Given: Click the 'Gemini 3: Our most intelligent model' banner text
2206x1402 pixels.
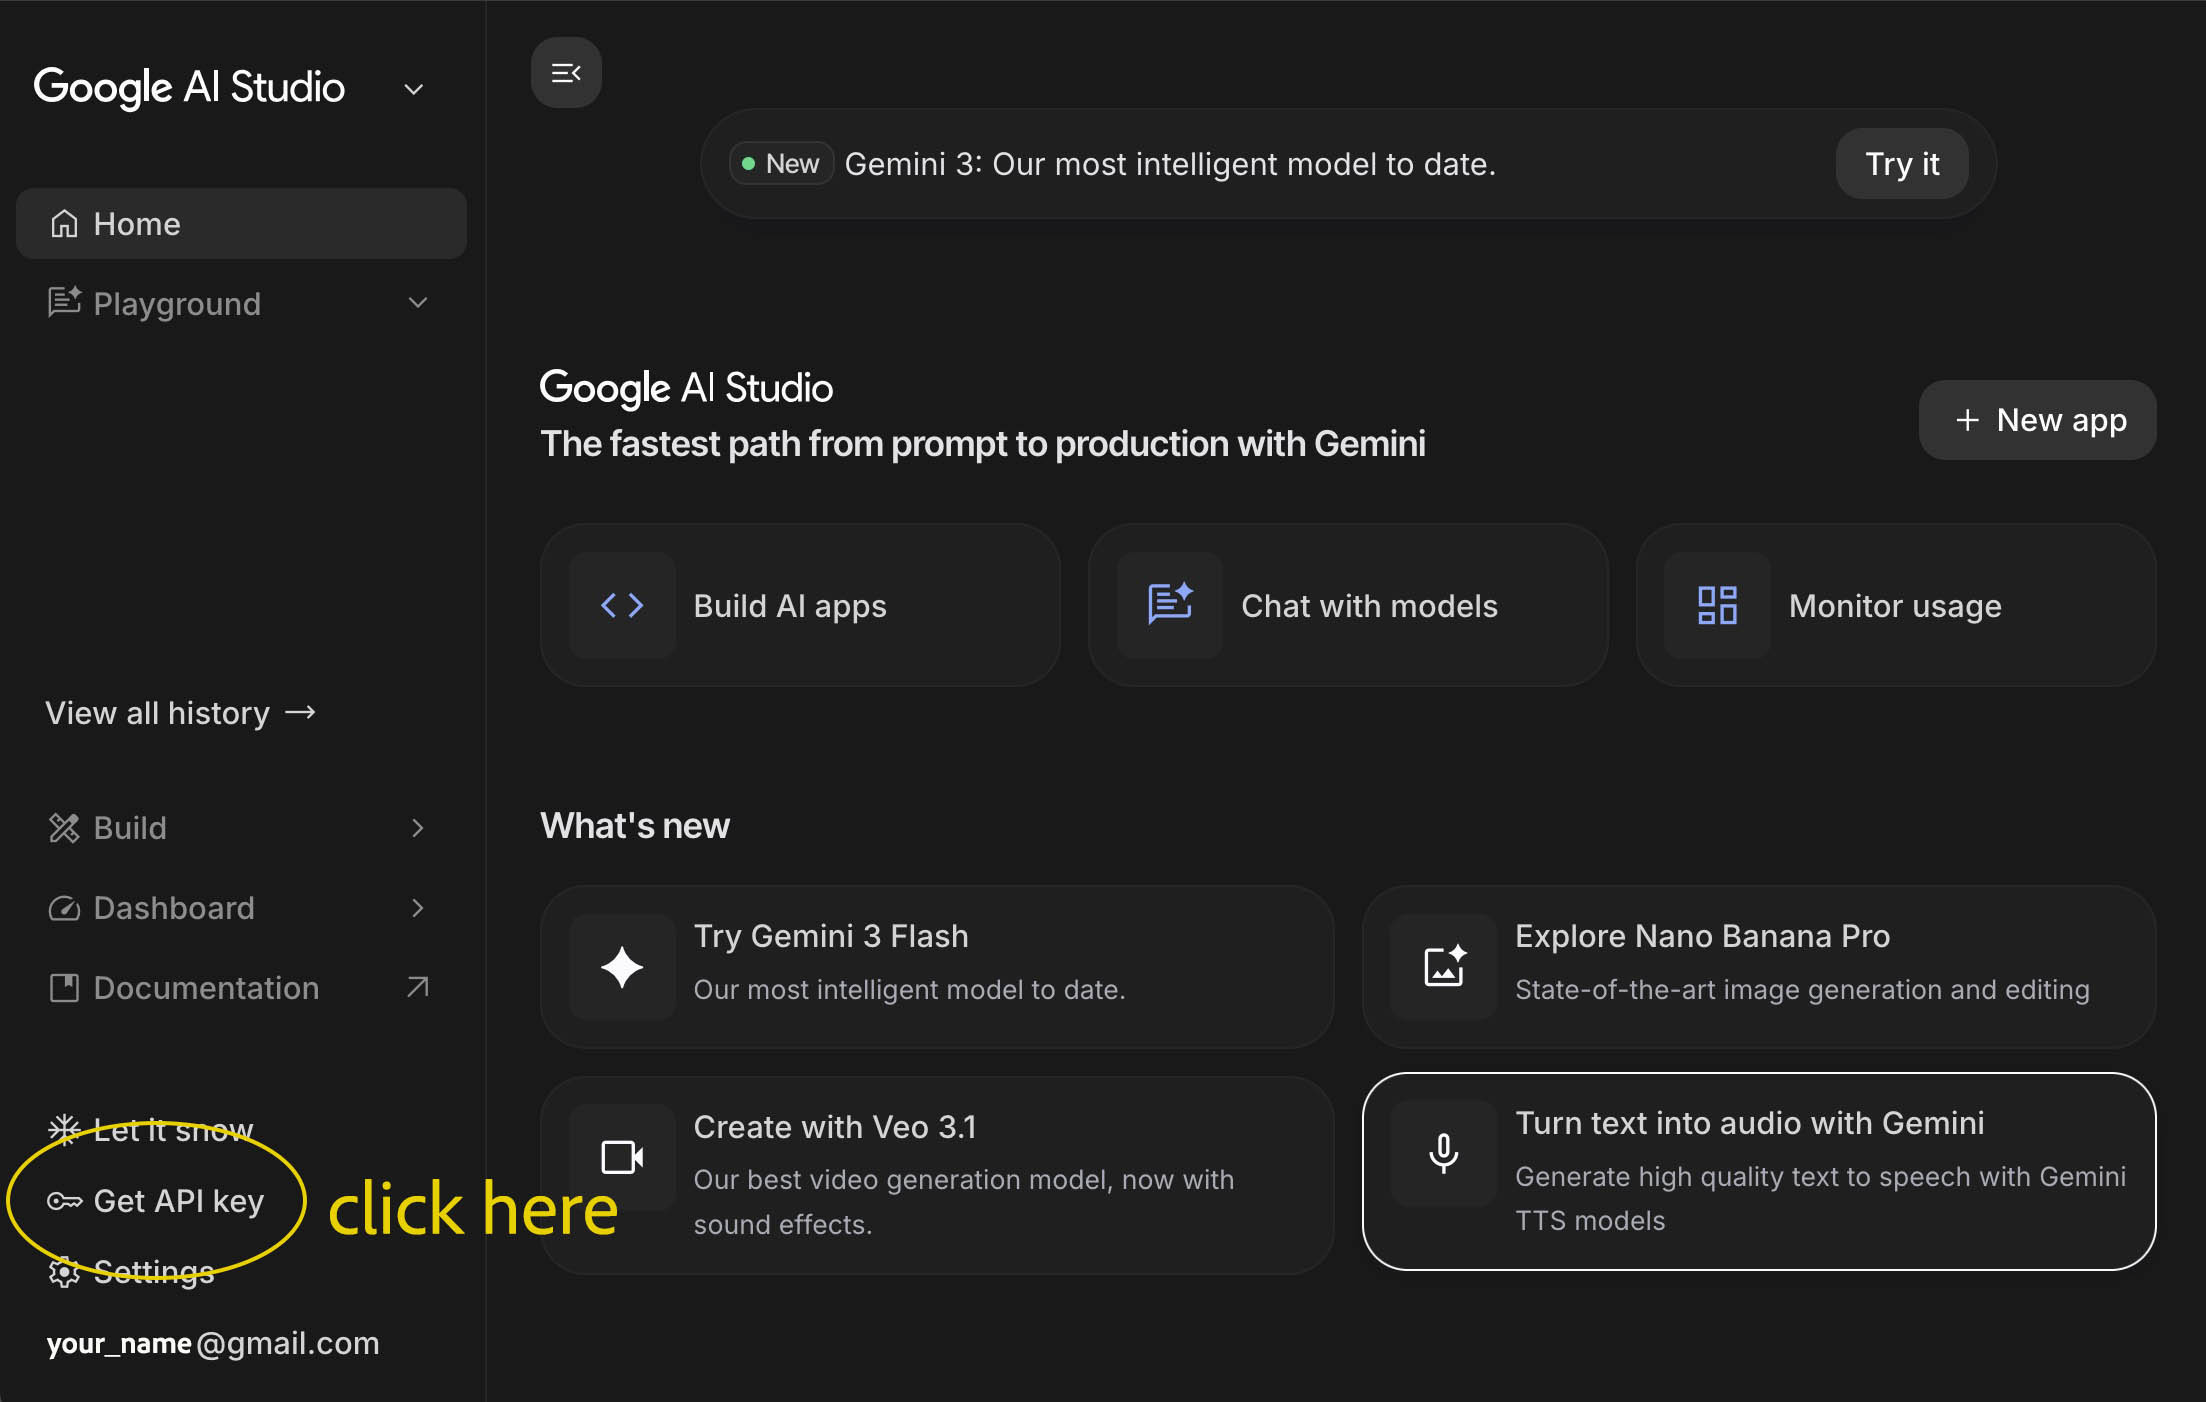Looking at the screenshot, I should pyautogui.click(x=1170, y=164).
